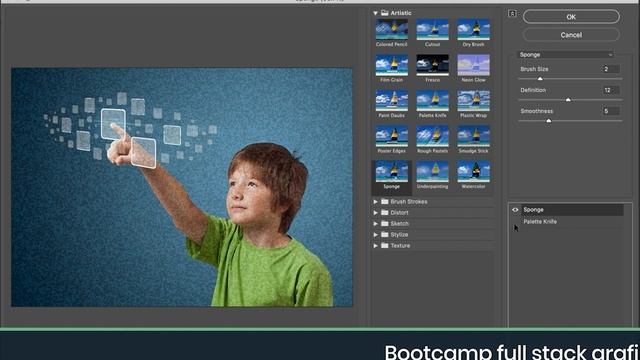Select the Rough Pastels filter thumbnail
The image size is (640, 360).
point(432,136)
